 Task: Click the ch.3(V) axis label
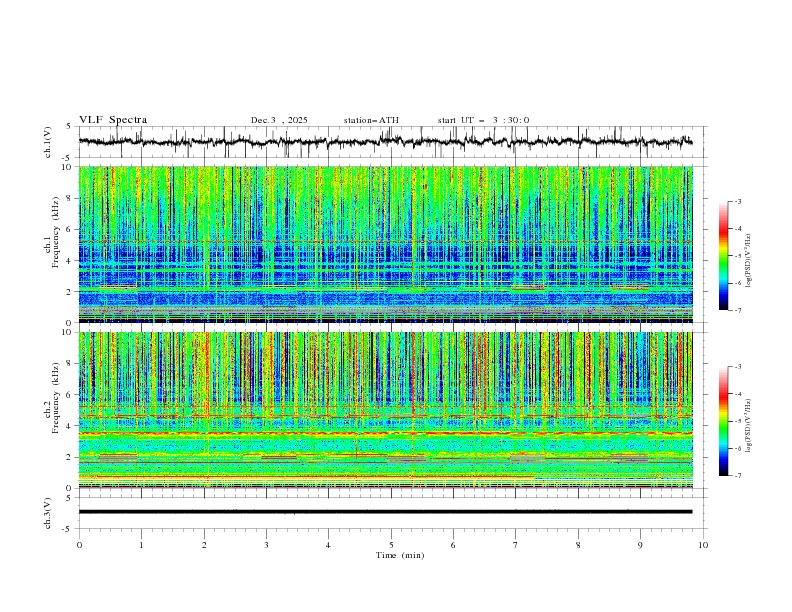[49, 512]
